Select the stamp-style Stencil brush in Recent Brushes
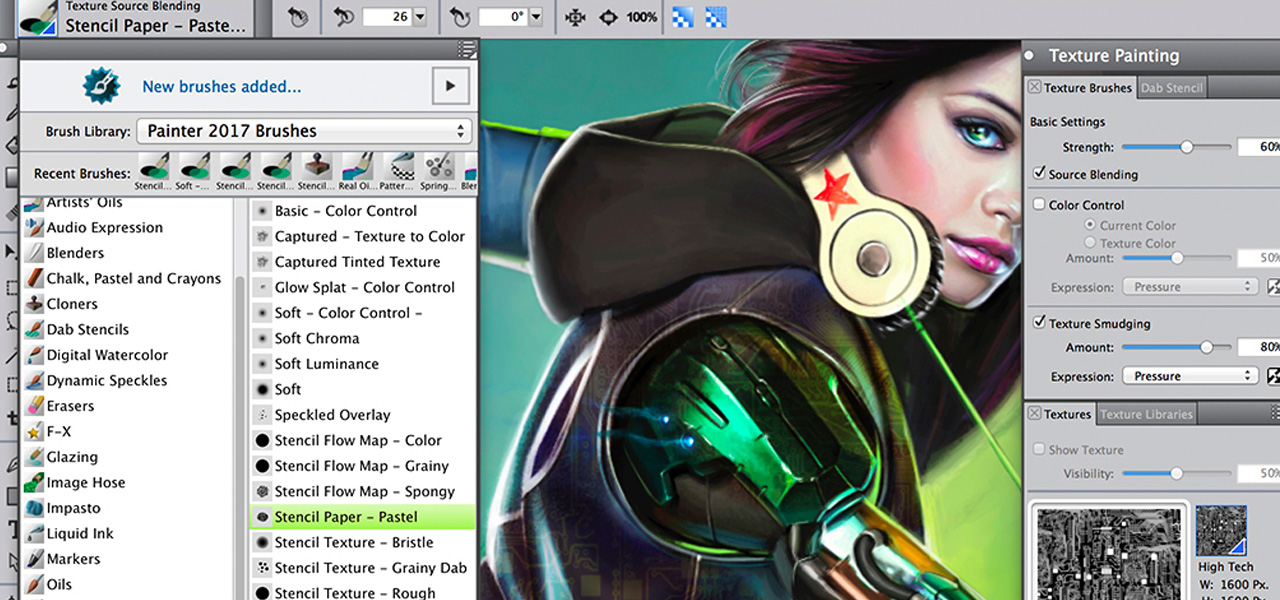Image resolution: width=1280 pixels, height=600 pixels. pos(315,165)
